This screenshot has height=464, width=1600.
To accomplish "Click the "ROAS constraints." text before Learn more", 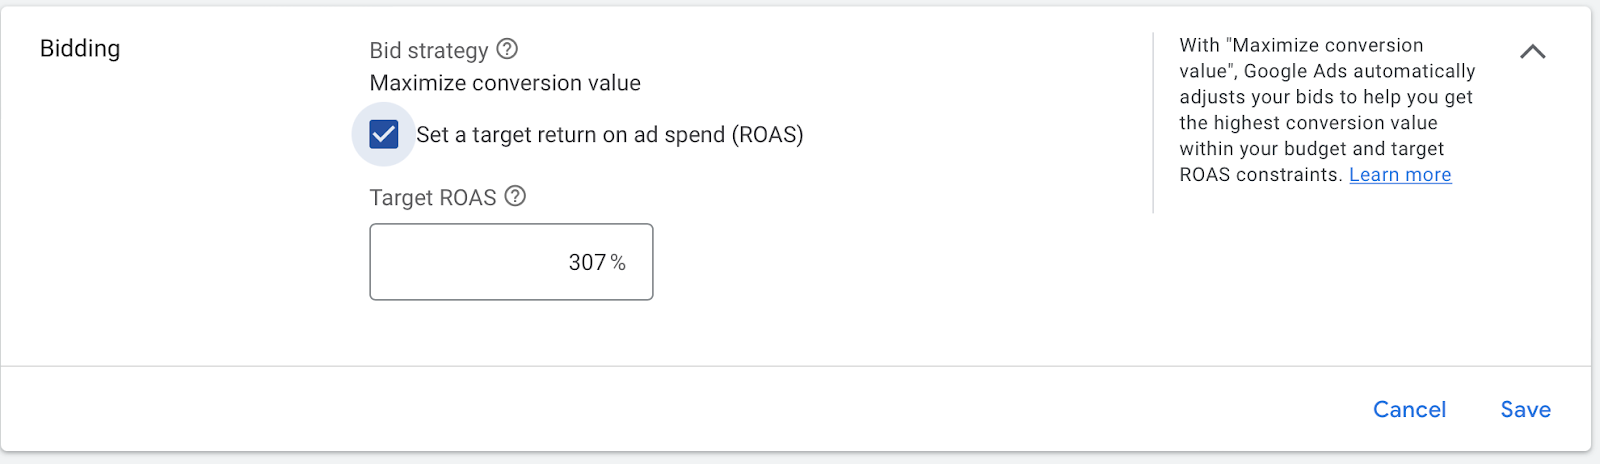I will click(1261, 175).
